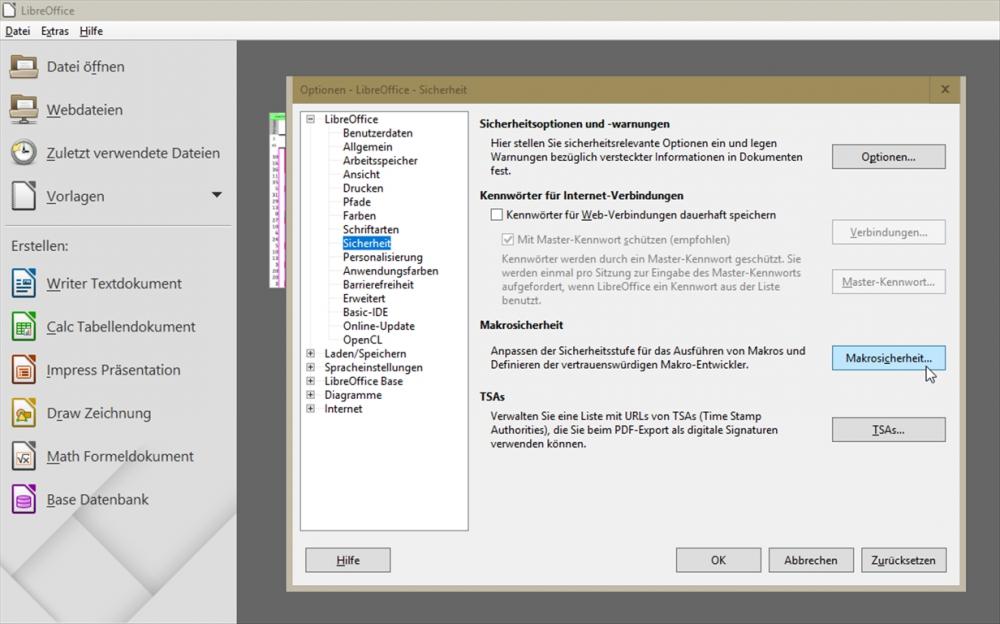
Task: Select the highlighted Sicherheit tree entry
Action: (367, 243)
